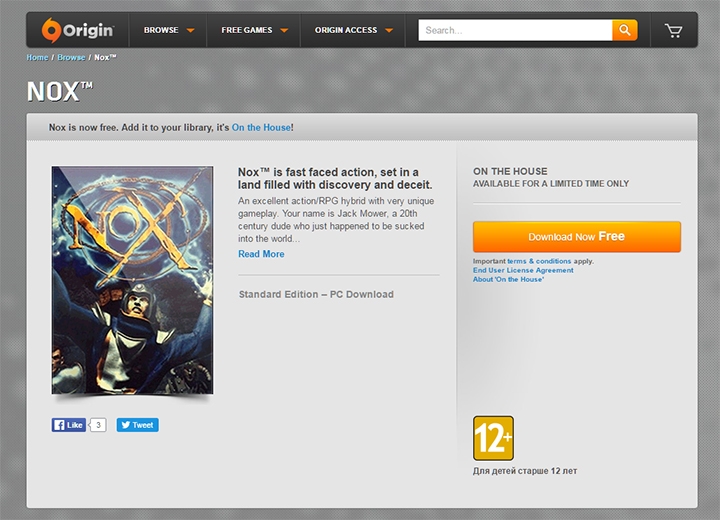The image size is (720, 520).
Task: Click the Facebook like count 3
Action: pos(98,425)
